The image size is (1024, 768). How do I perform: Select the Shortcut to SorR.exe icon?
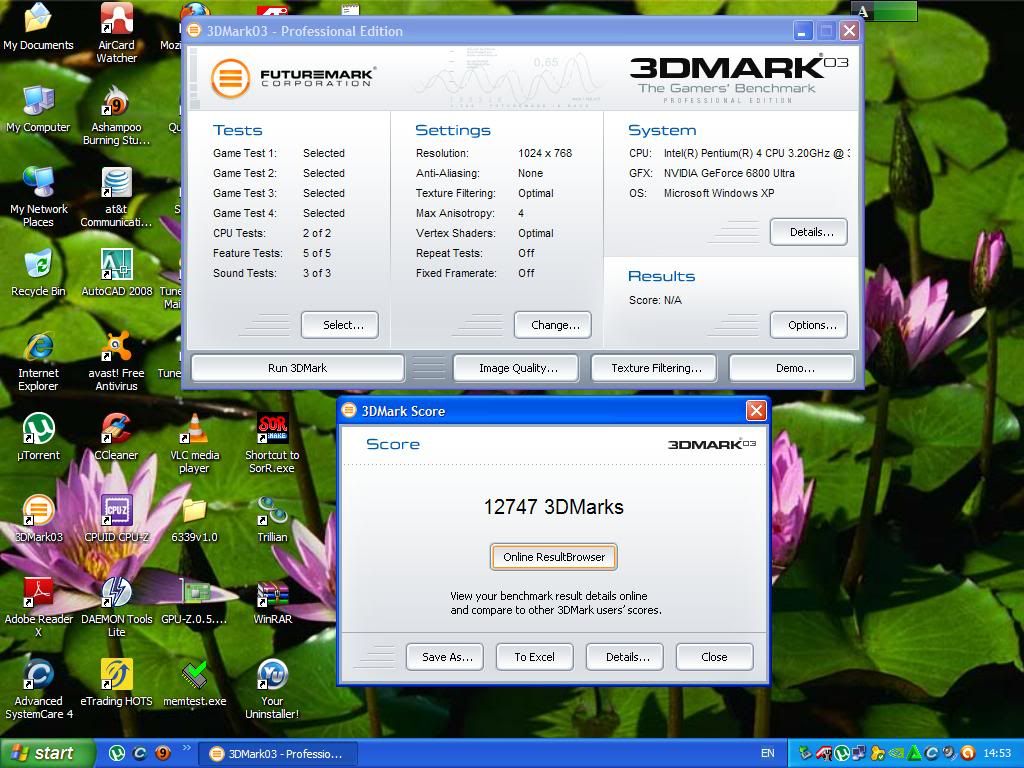point(272,443)
